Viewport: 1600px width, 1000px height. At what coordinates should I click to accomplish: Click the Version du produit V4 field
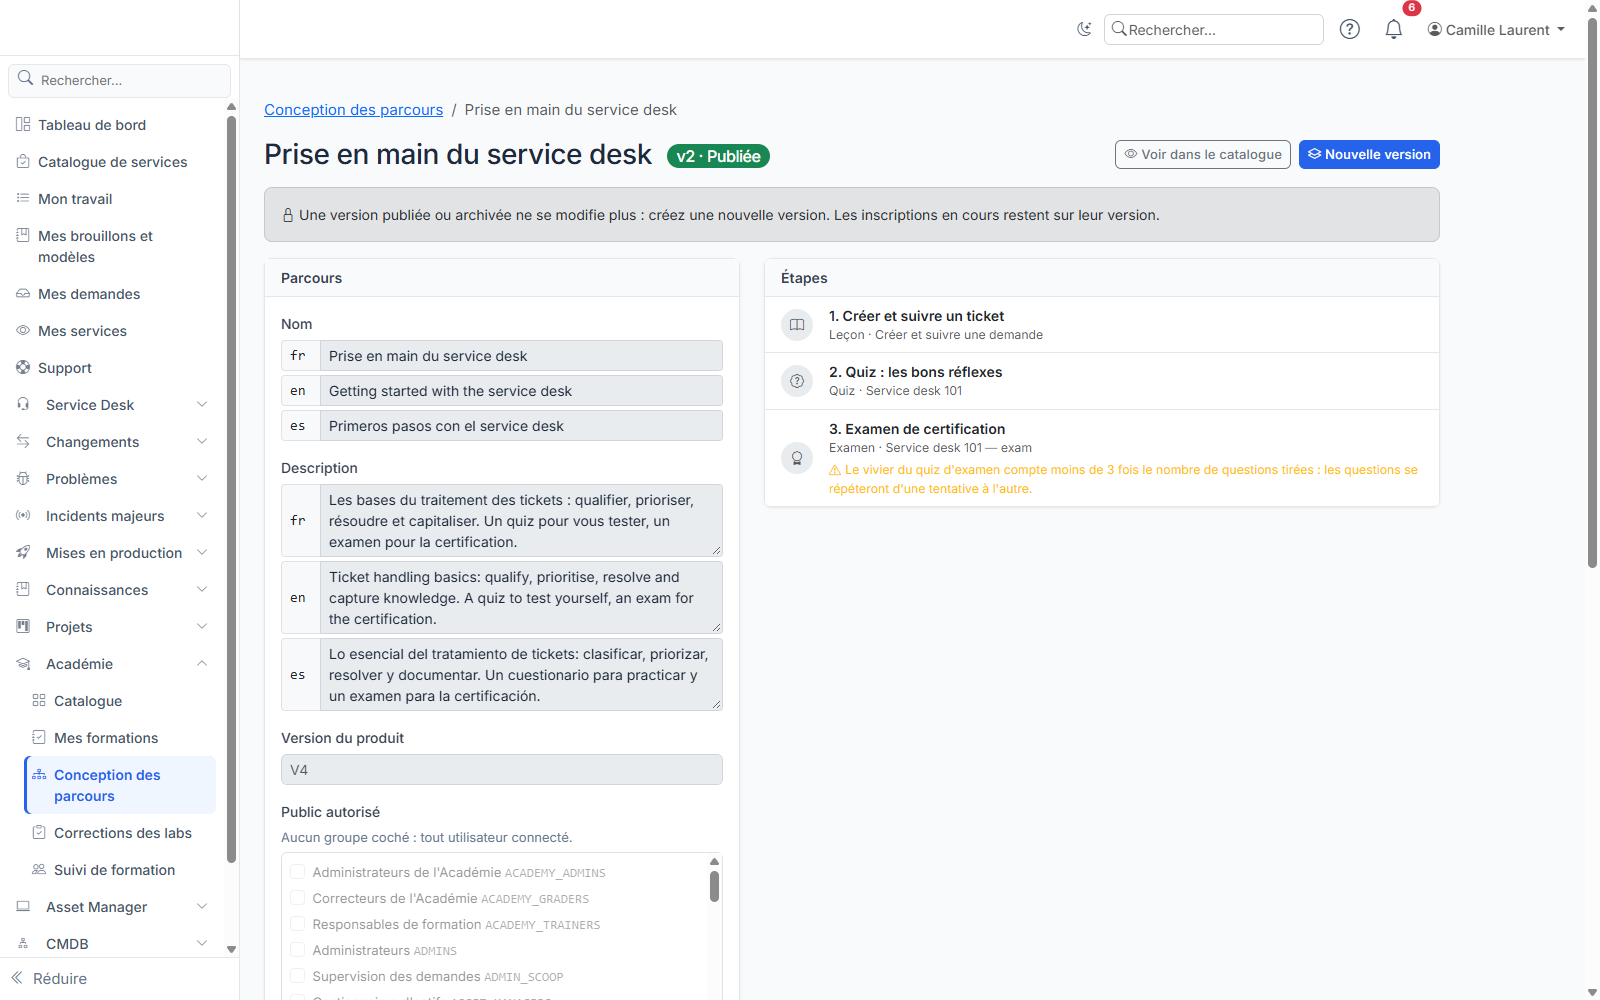point(502,769)
